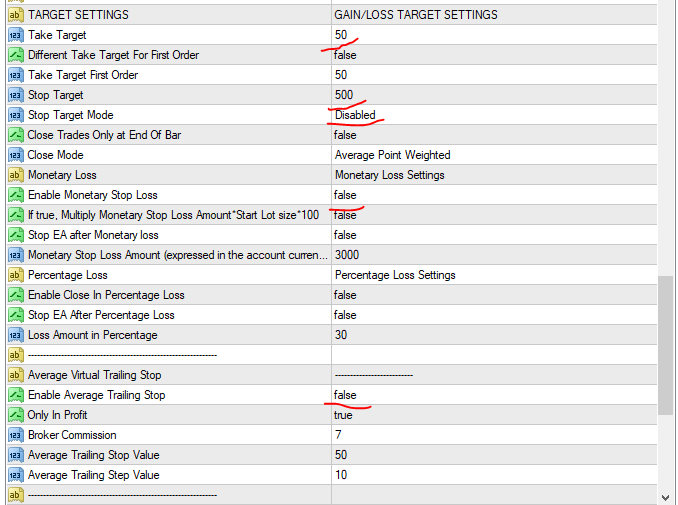678x505 pixels.
Task: Click the scrollbar down arrow
Action: click(x=667, y=495)
